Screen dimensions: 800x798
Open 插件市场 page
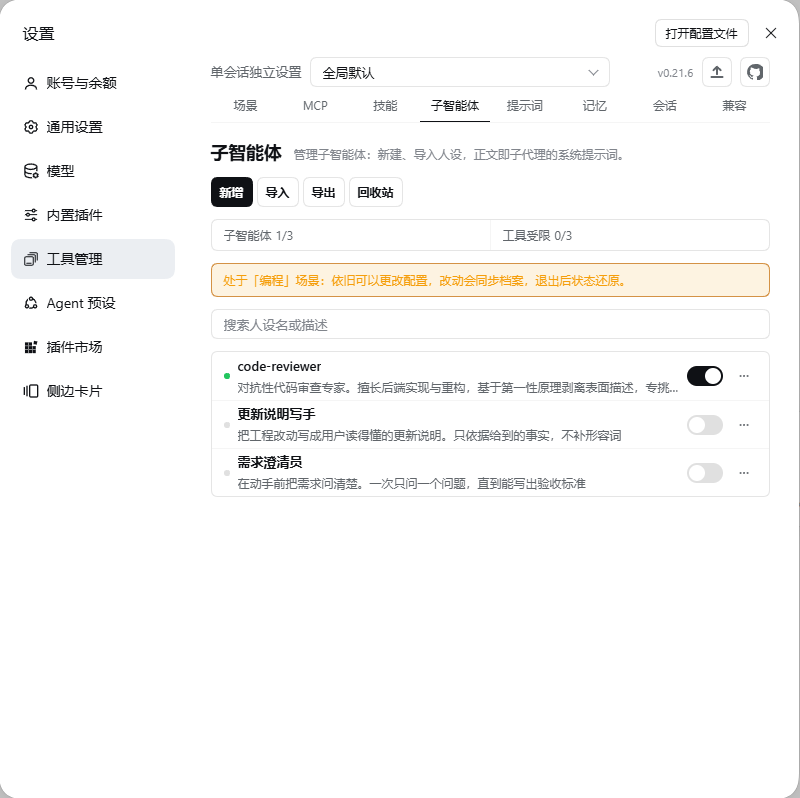[93, 347]
